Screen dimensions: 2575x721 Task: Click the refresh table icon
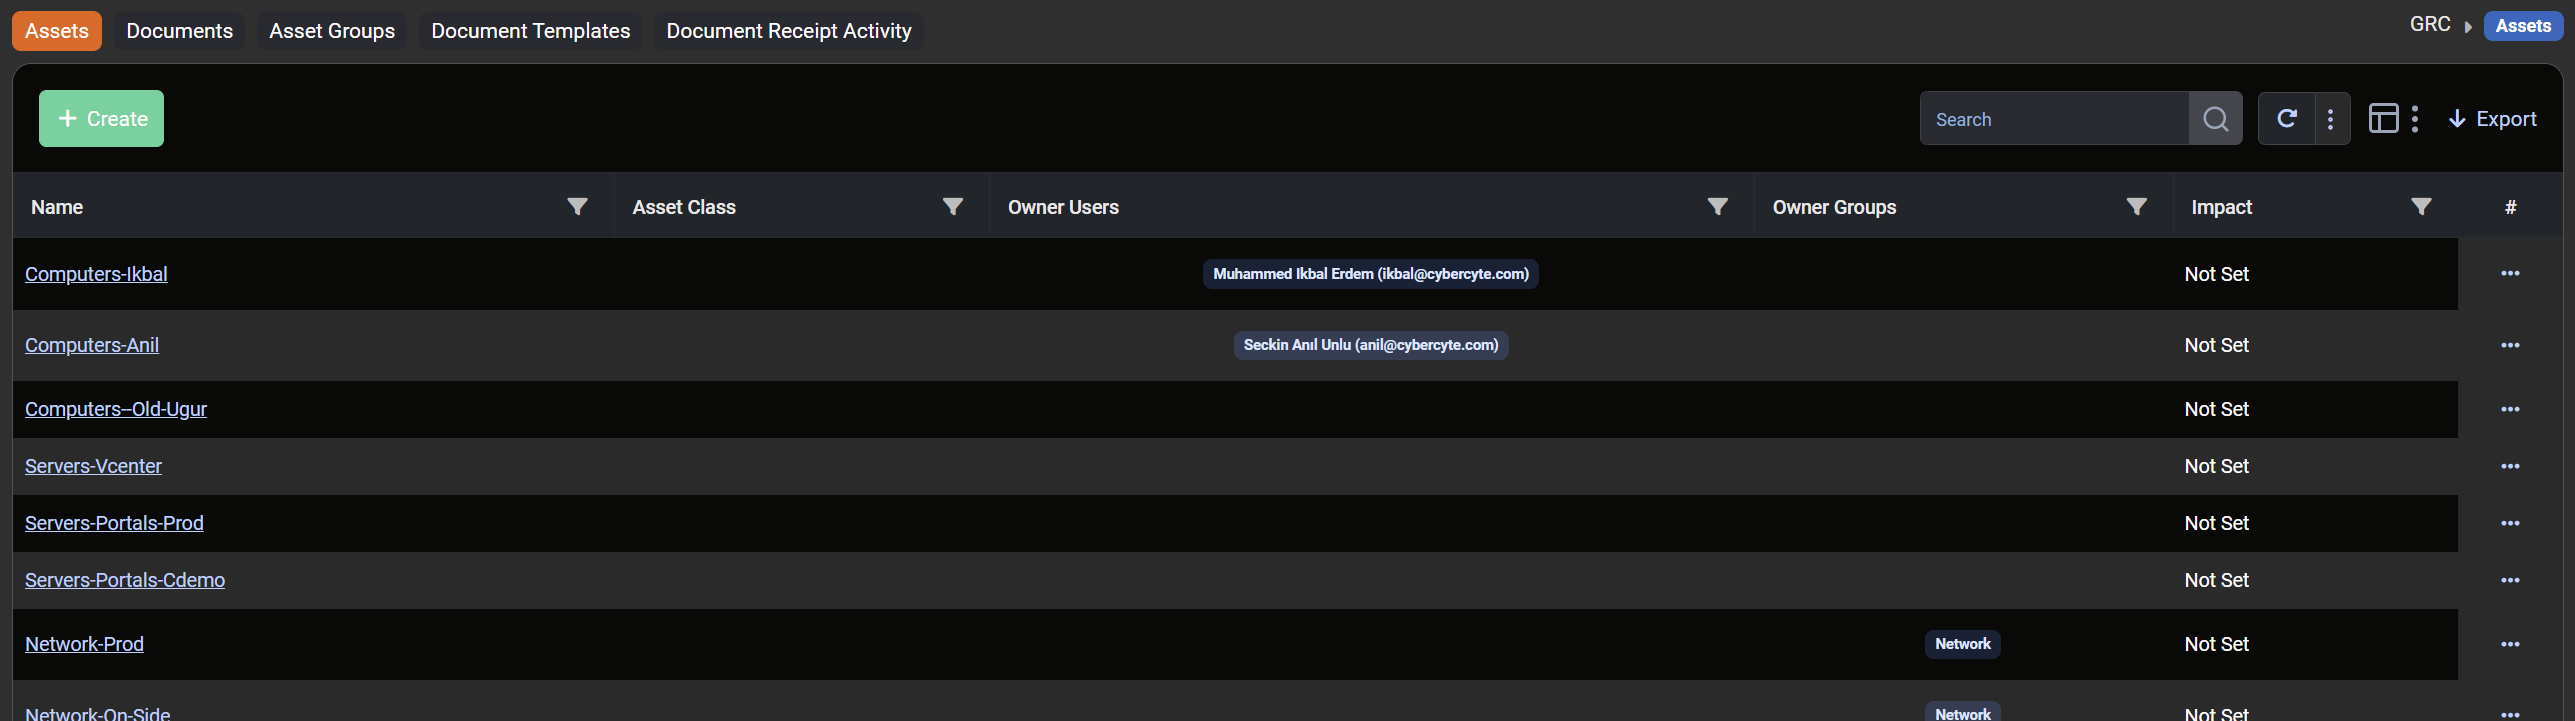[2286, 119]
